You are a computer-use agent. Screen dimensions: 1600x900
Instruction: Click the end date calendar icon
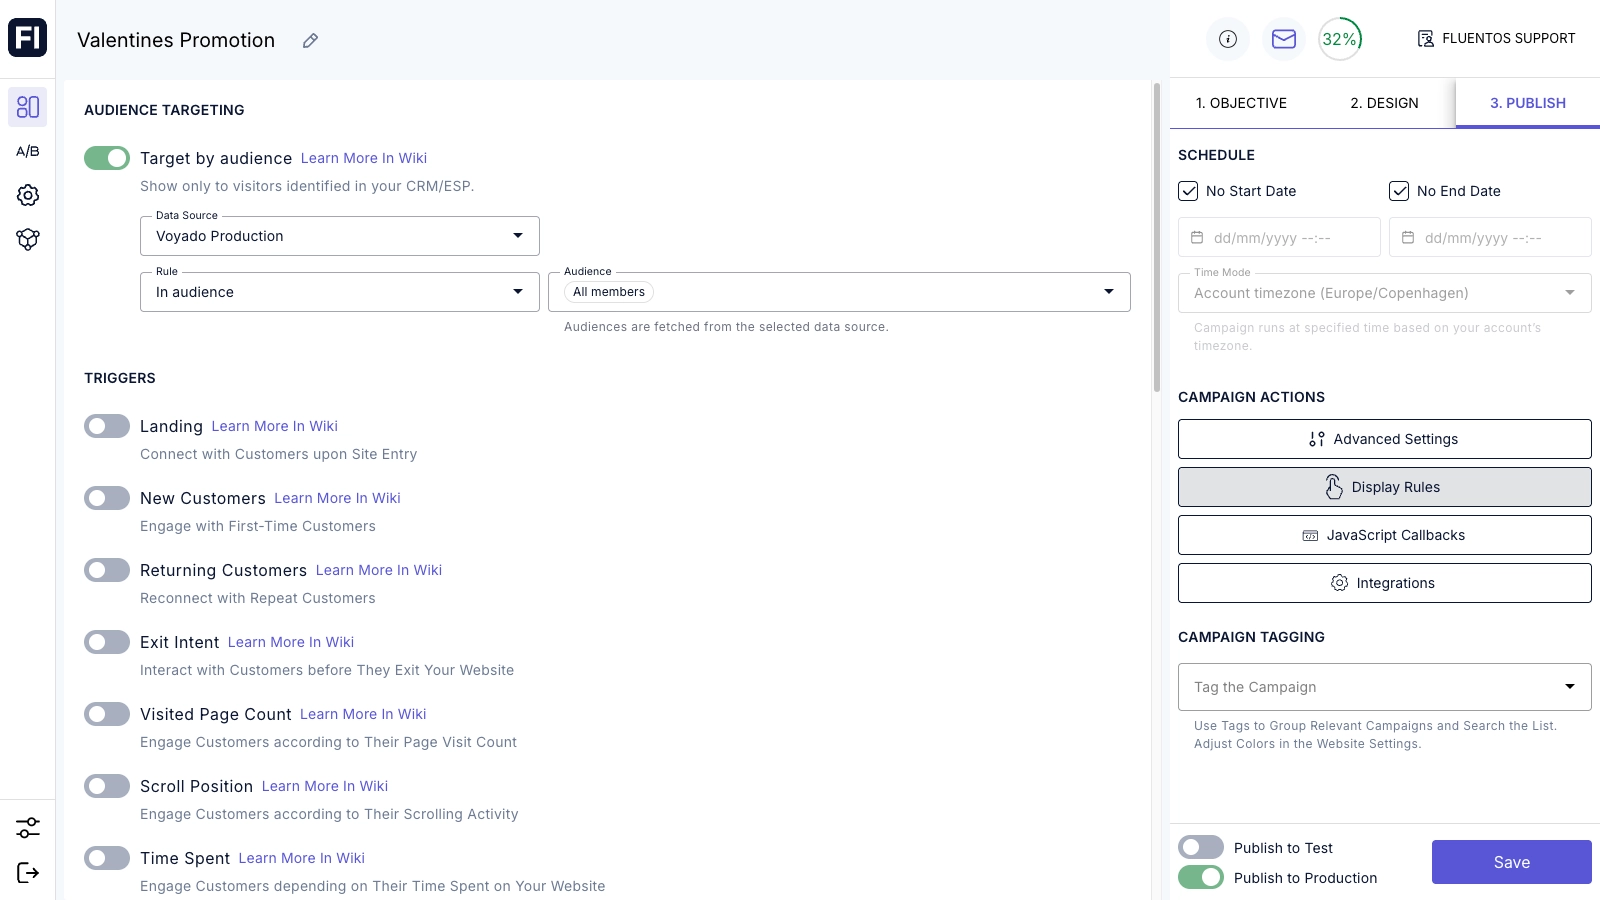(x=1408, y=238)
